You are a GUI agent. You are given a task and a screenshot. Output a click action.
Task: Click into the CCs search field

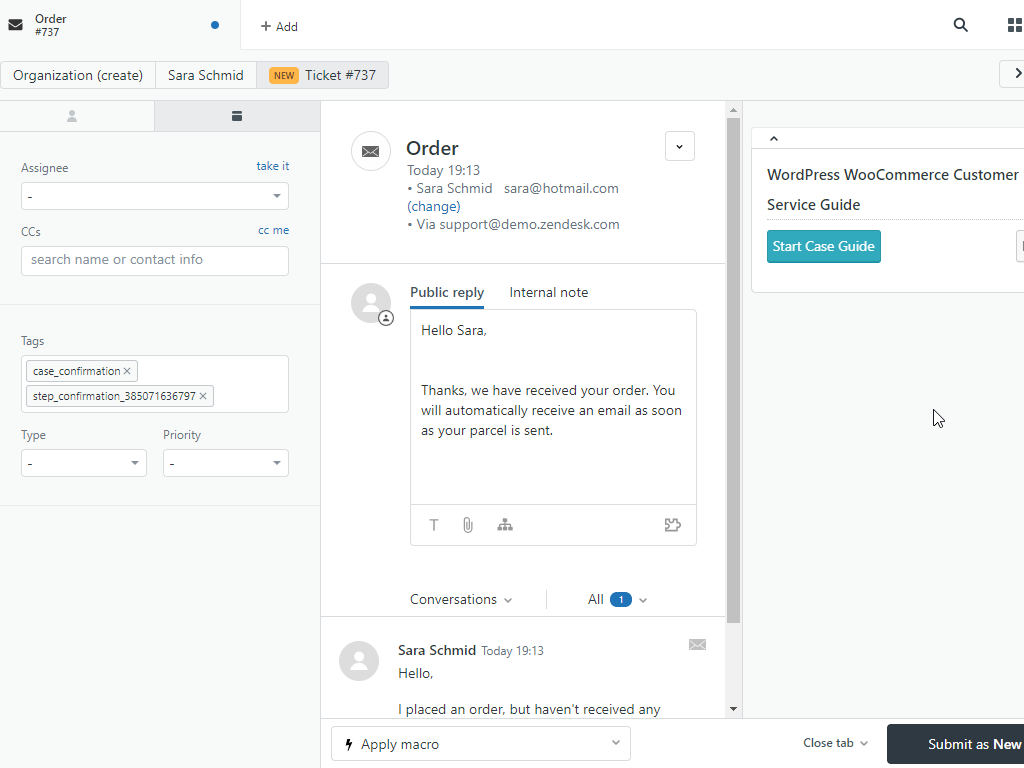pyautogui.click(x=155, y=260)
